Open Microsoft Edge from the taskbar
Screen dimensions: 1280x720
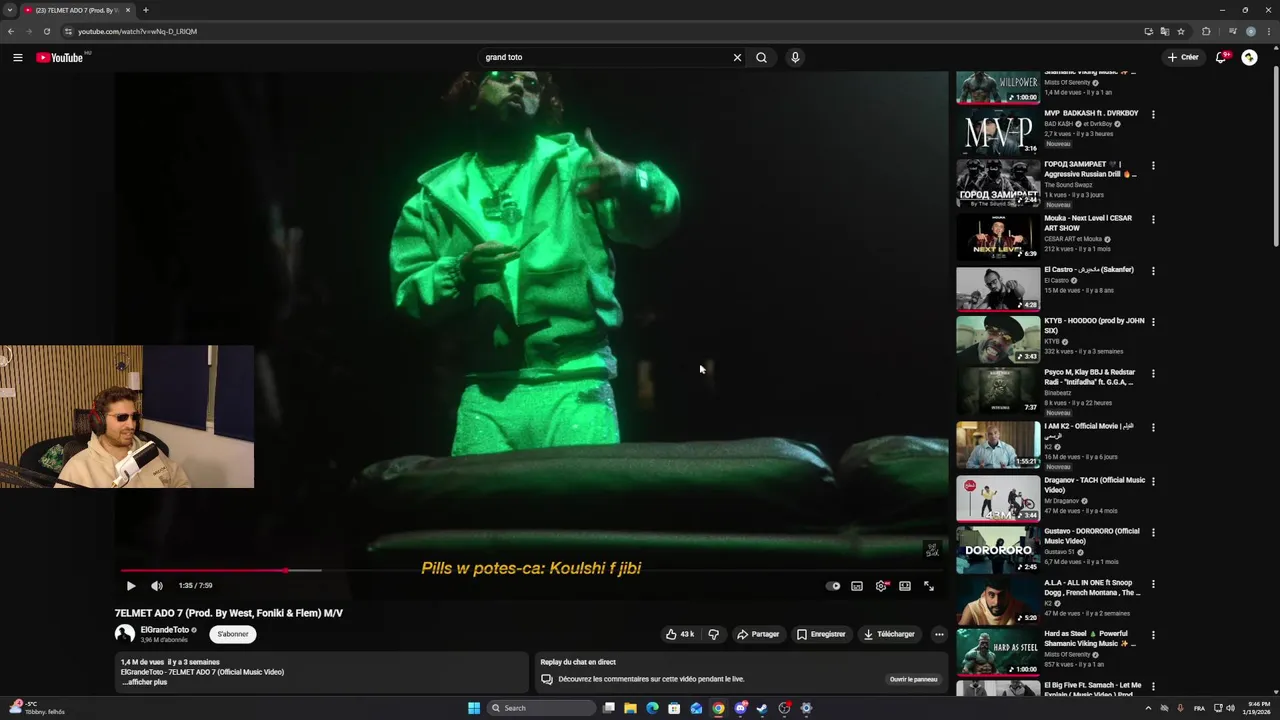coord(652,708)
